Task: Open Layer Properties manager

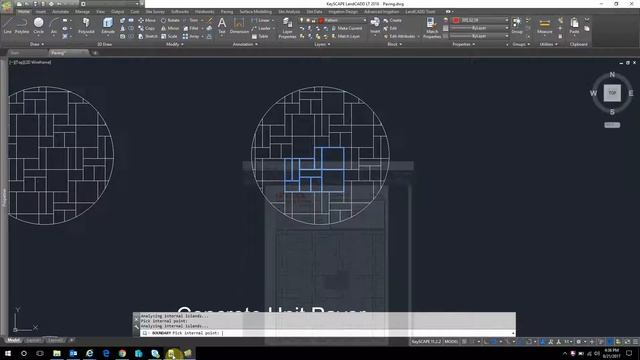Action: (287, 28)
